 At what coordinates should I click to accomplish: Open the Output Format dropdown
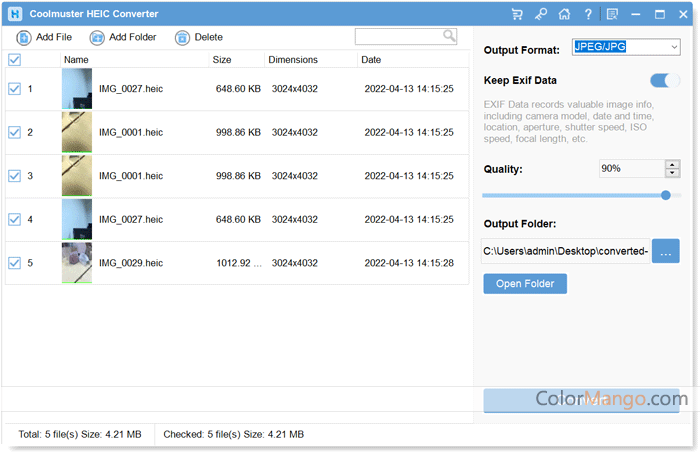(626, 47)
